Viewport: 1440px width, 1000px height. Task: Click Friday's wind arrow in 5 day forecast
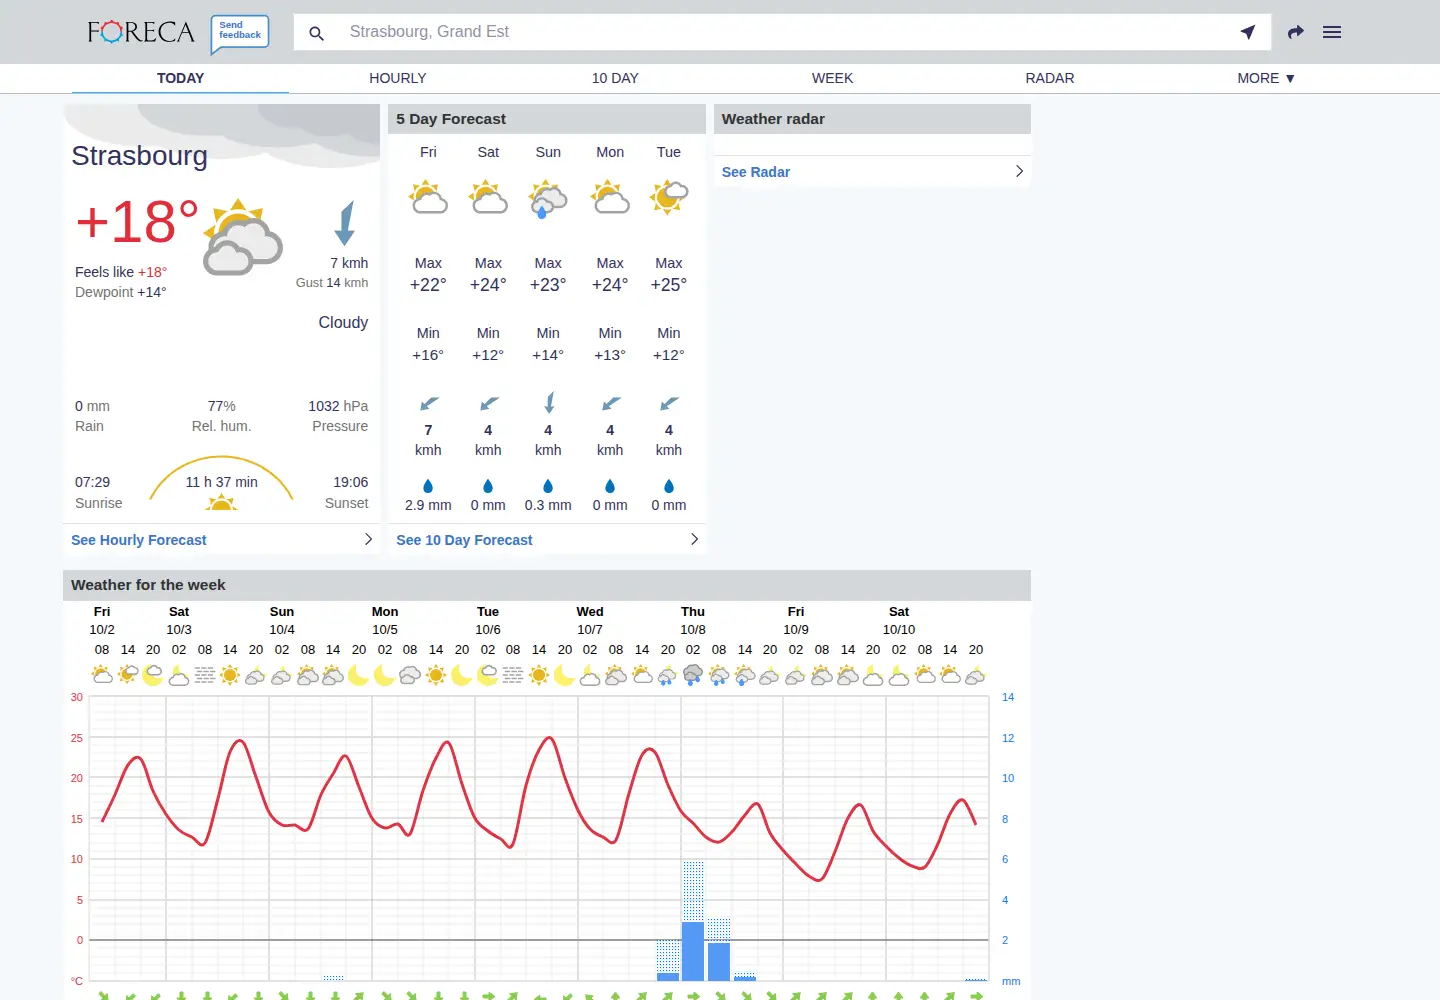(x=429, y=403)
